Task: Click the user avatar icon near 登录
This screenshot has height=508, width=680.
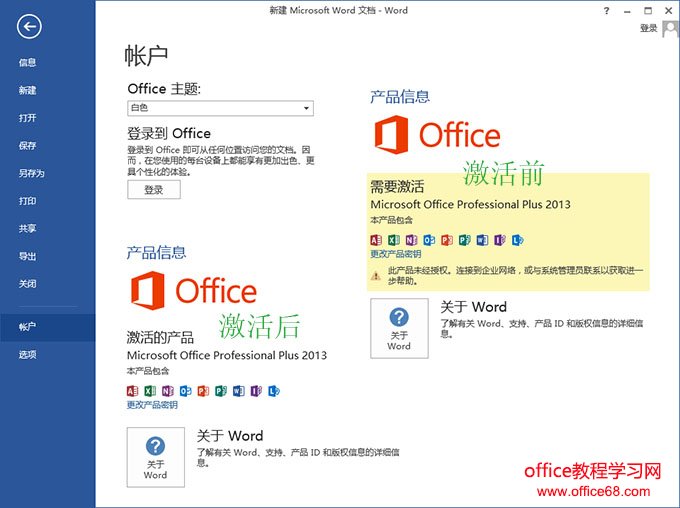Action: [670, 29]
